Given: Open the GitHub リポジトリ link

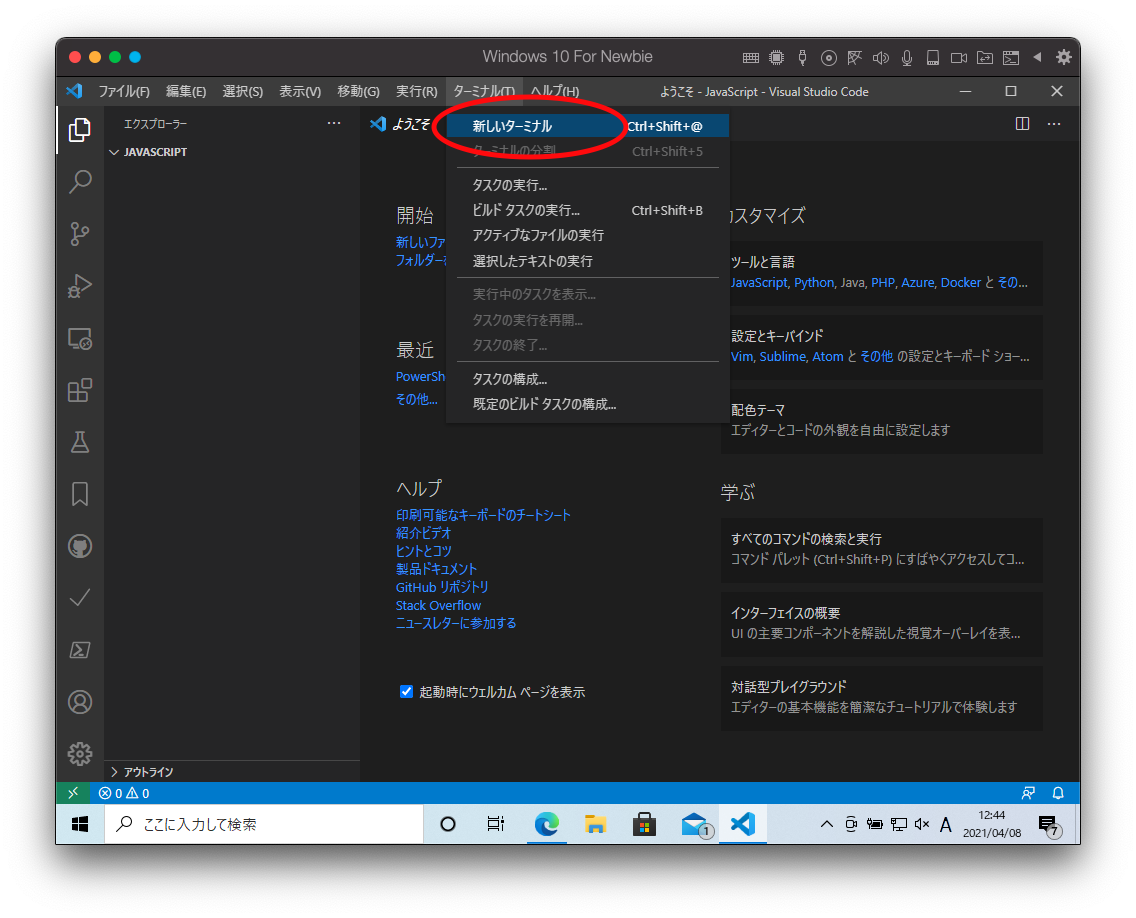Looking at the screenshot, I should (x=442, y=588).
